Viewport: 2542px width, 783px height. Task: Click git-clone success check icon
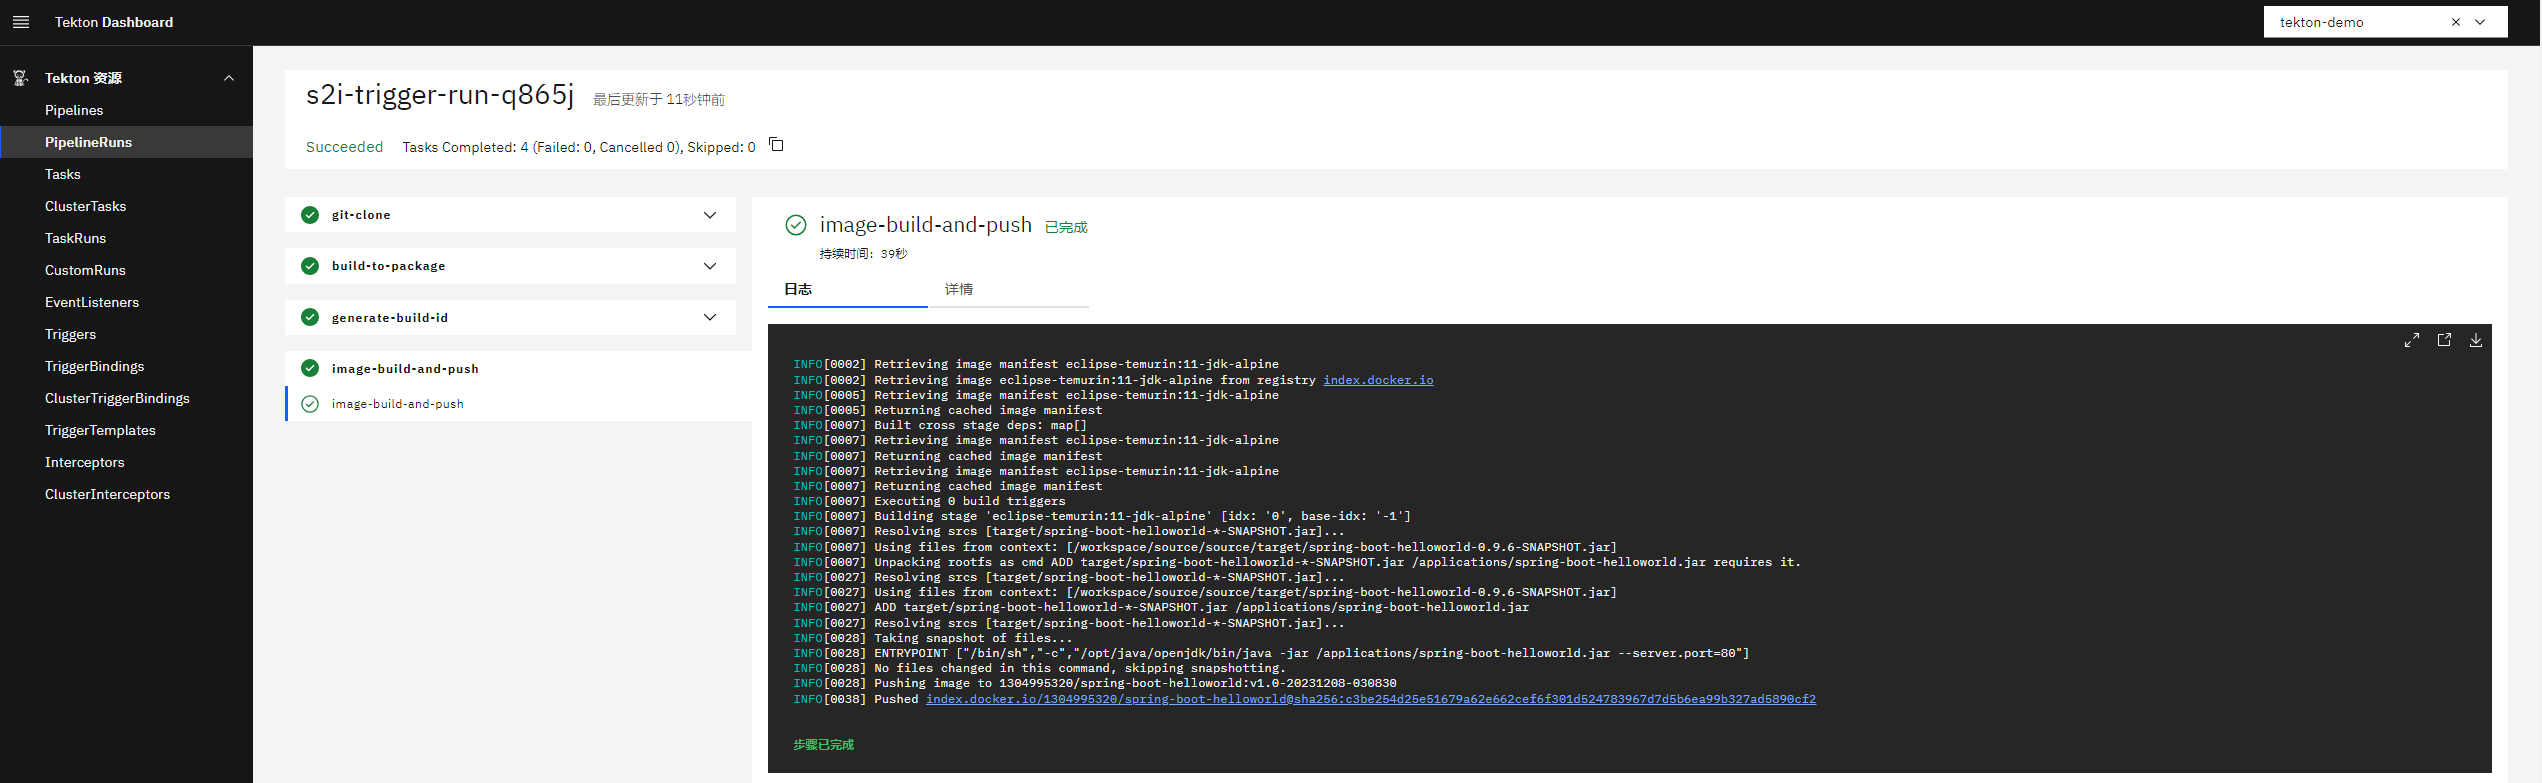(x=310, y=215)
